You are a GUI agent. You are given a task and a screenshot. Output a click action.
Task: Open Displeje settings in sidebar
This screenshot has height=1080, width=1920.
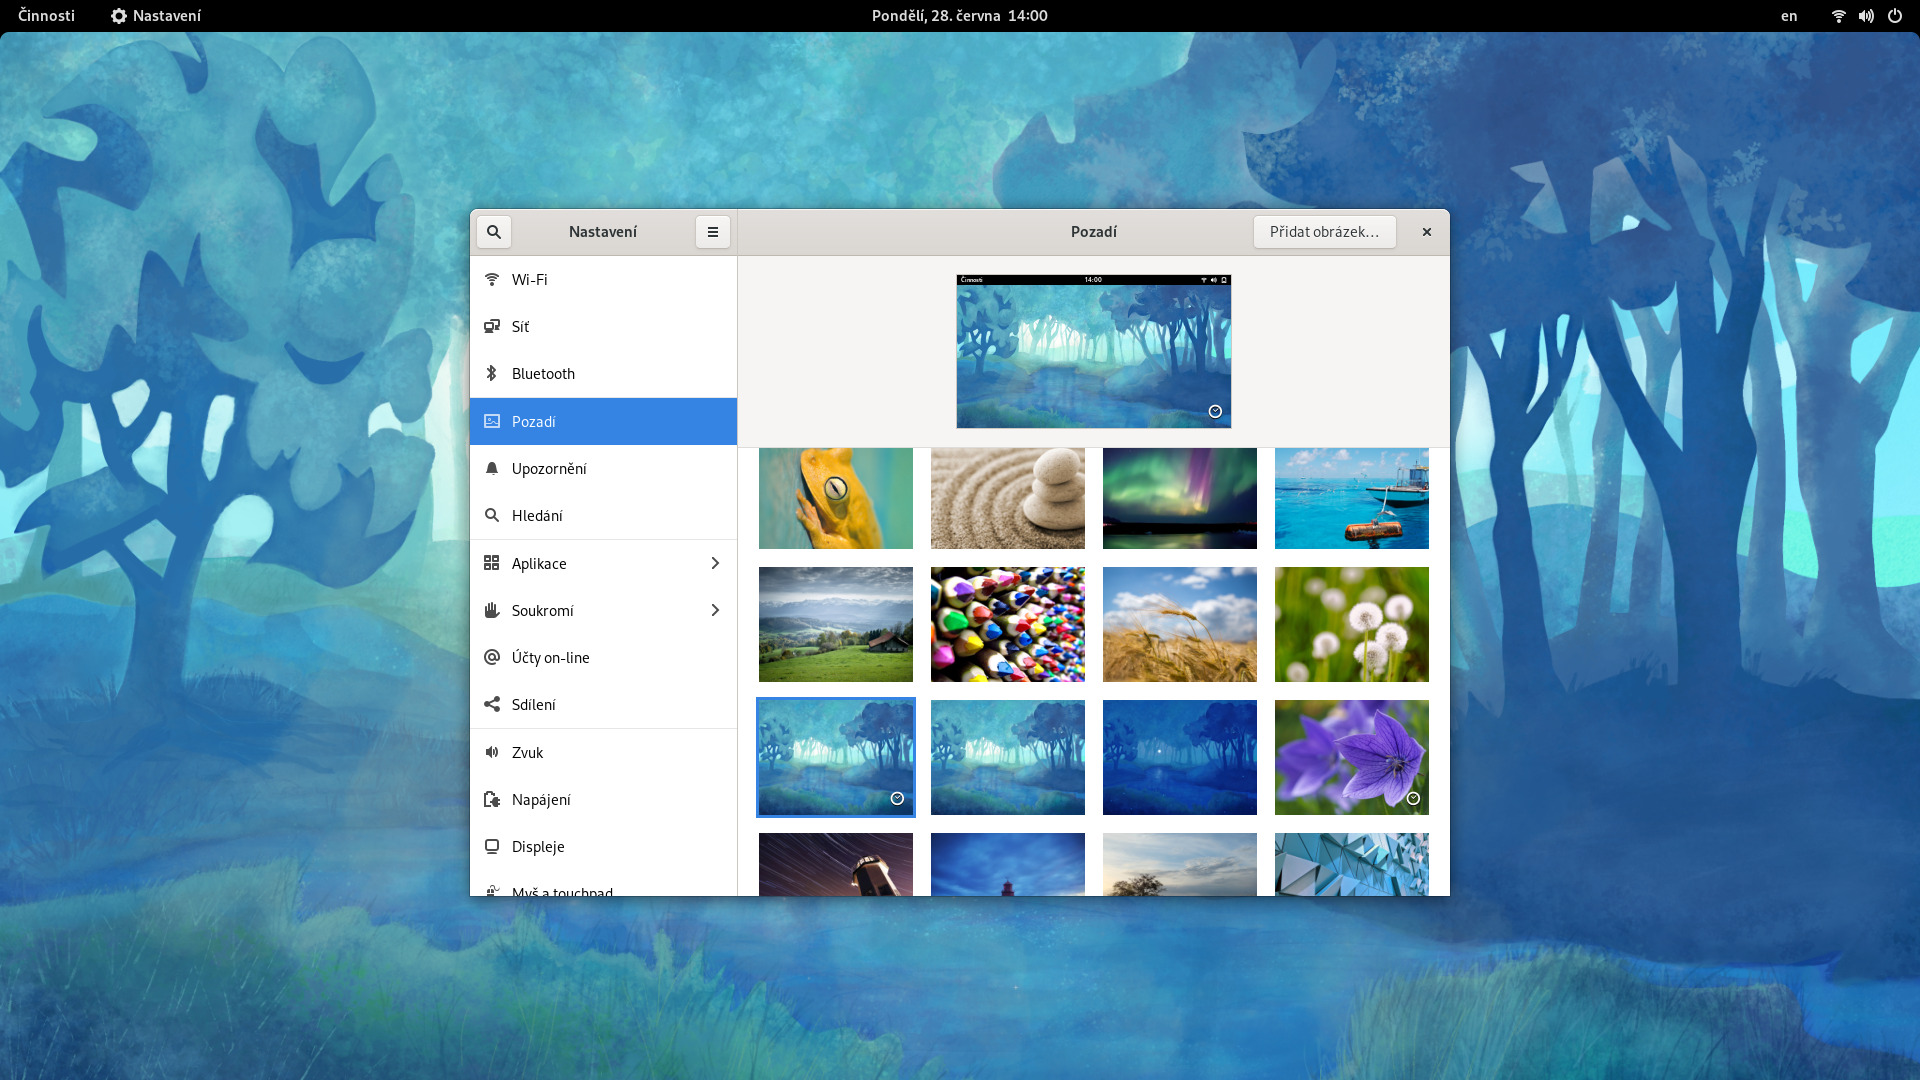click(x=538, y=847)
